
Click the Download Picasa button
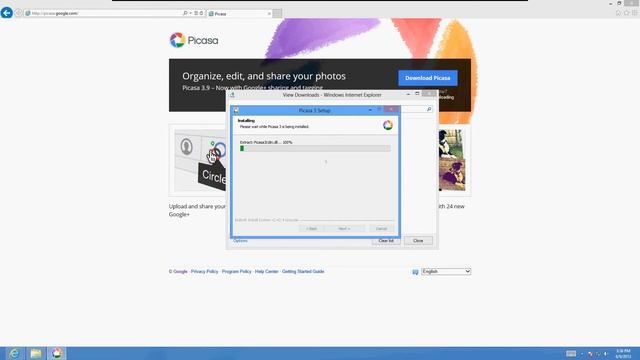428,78
